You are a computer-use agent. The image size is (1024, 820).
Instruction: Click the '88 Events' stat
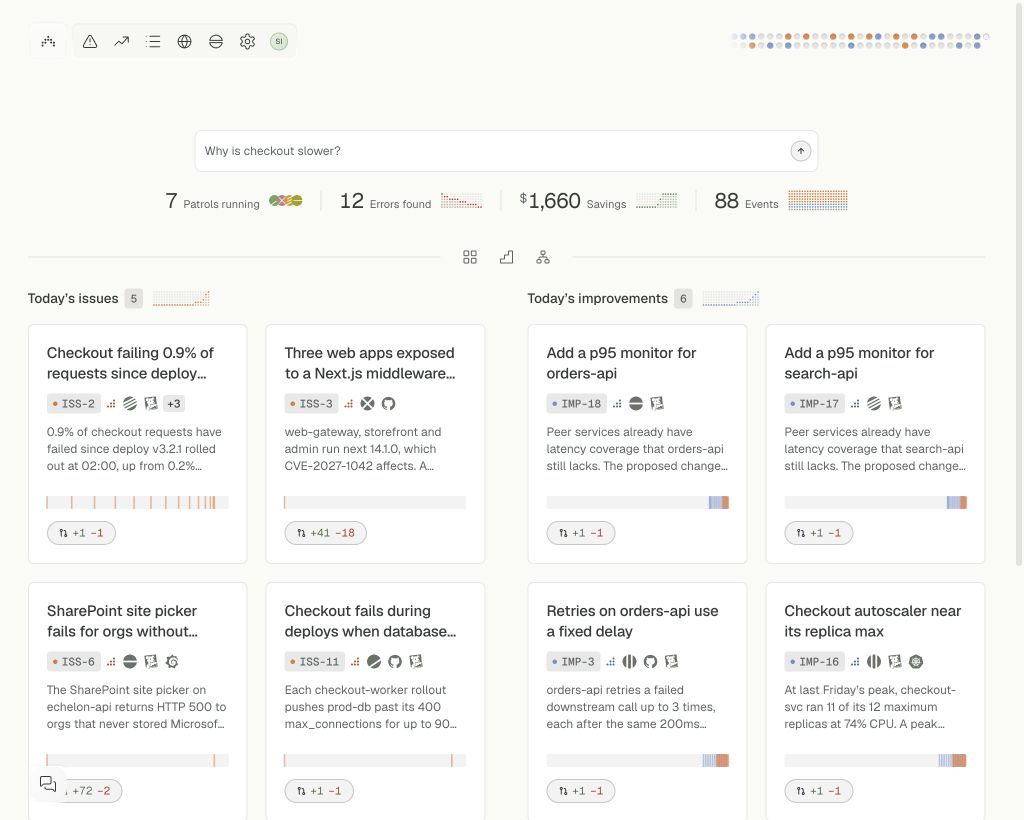(x=780, y=201)
